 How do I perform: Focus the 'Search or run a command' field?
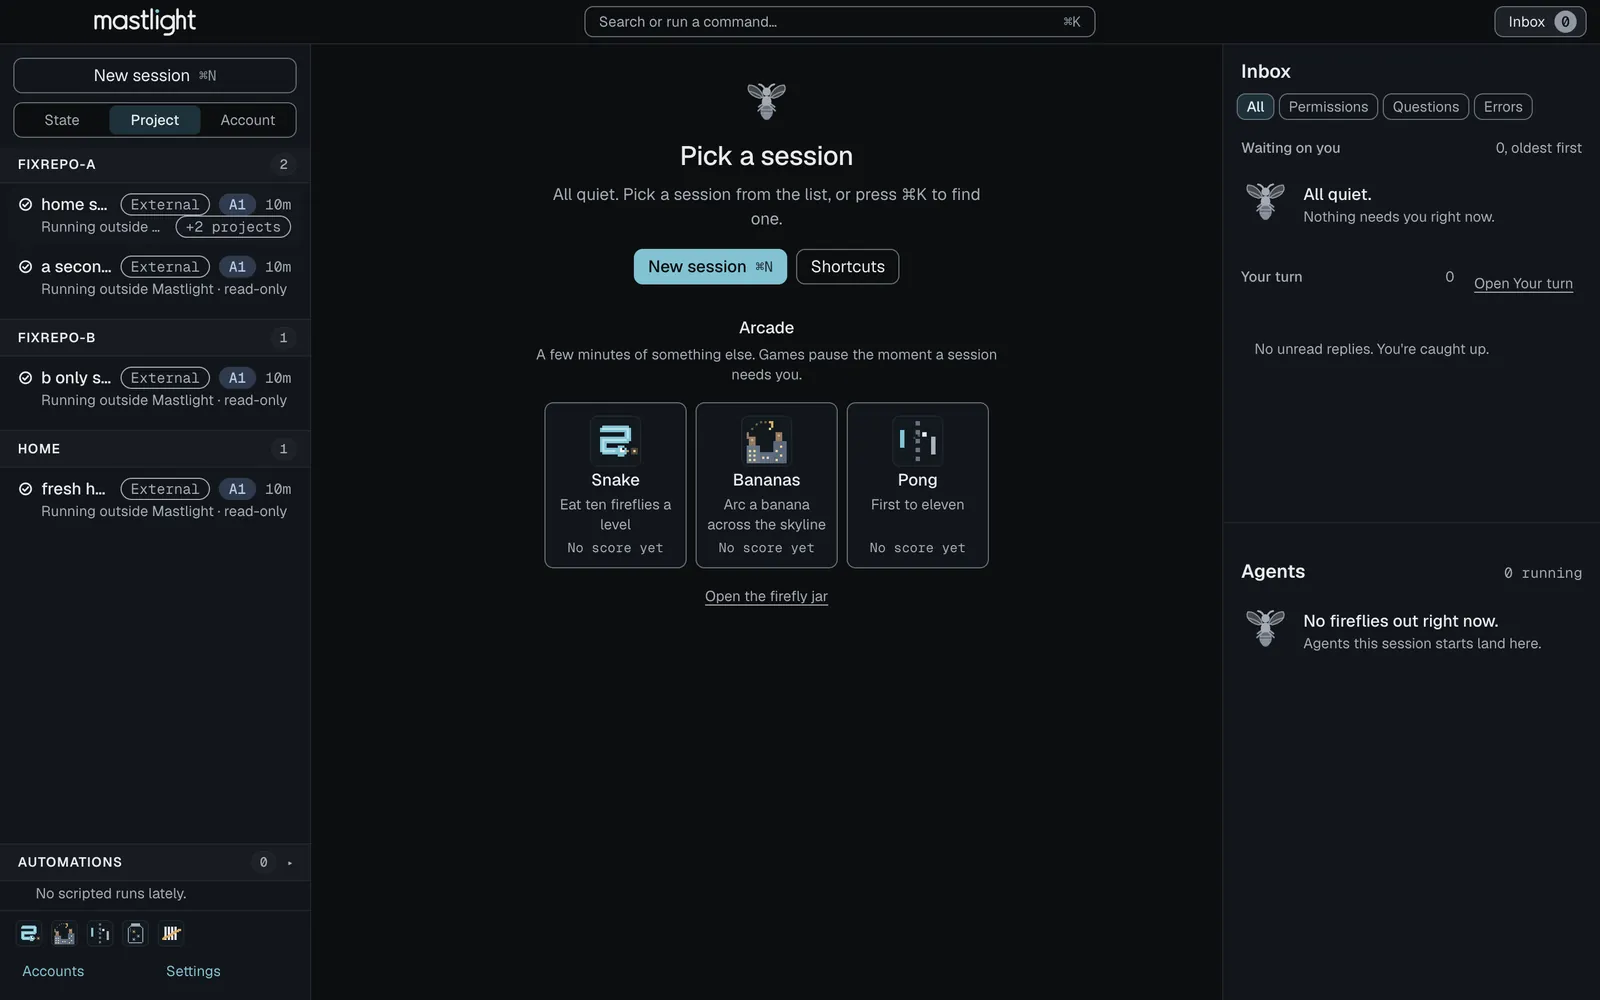(839, 22)
